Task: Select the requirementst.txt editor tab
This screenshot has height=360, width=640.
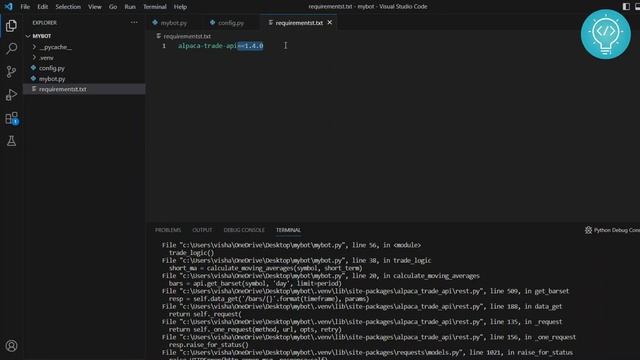Action: click(299, 23)
